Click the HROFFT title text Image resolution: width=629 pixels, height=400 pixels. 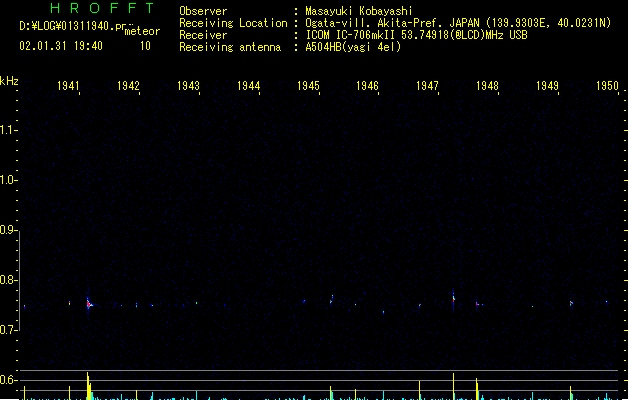click(102, 8)
